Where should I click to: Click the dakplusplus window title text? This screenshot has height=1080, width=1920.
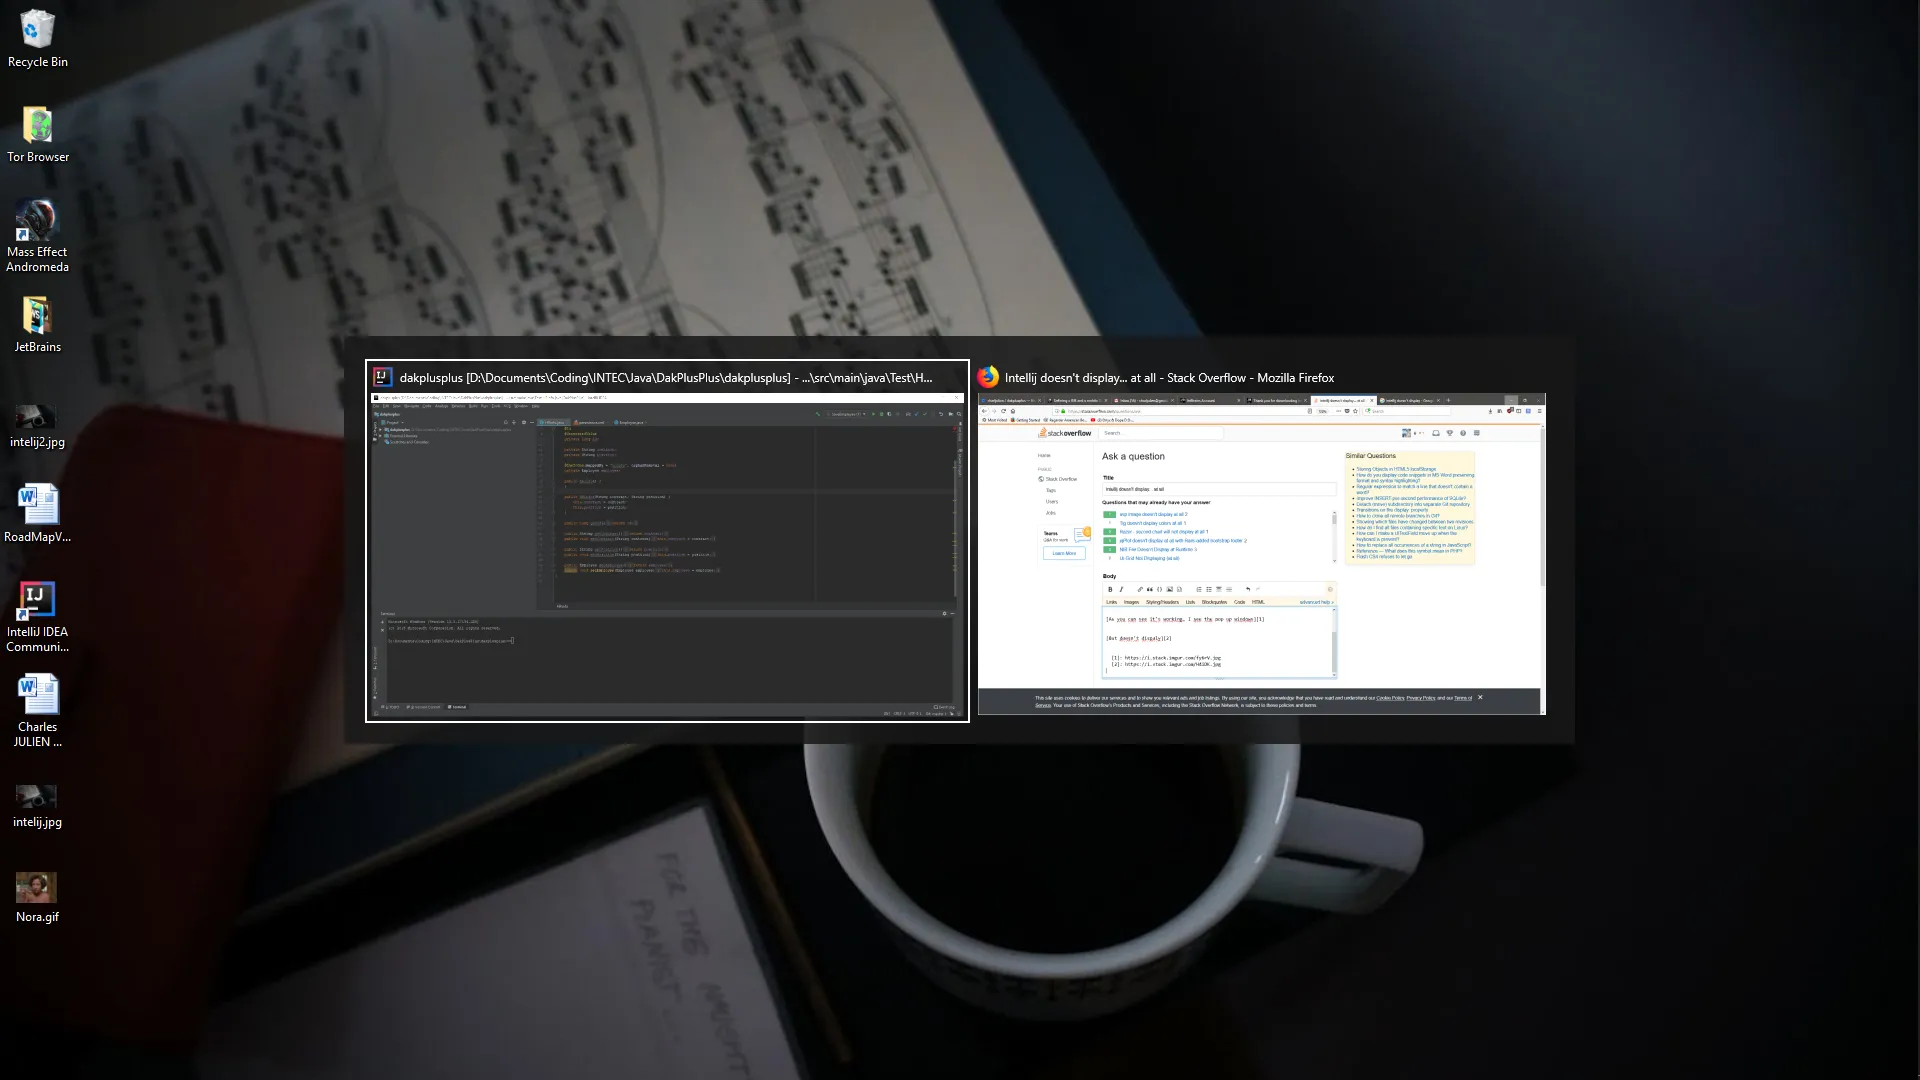[665, 378]
